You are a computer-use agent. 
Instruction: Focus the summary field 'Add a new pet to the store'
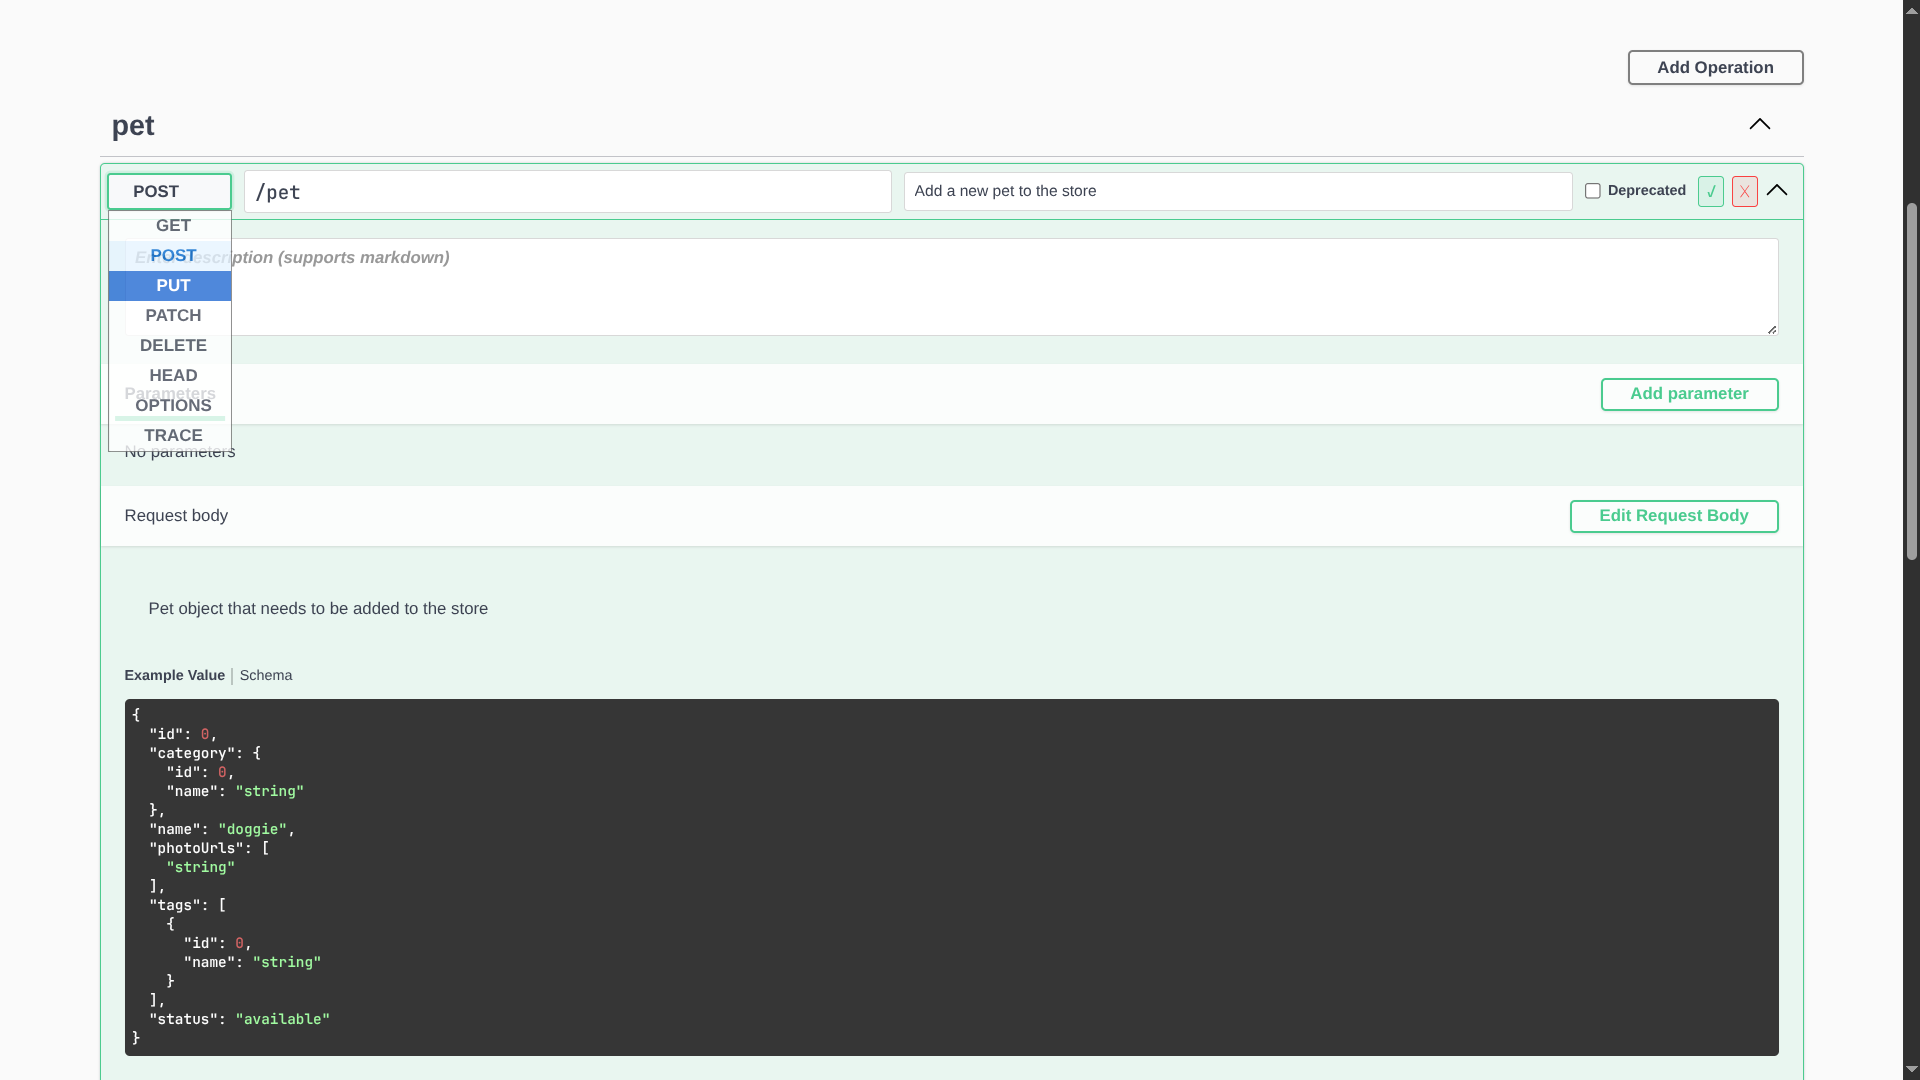coord(1238,191)
